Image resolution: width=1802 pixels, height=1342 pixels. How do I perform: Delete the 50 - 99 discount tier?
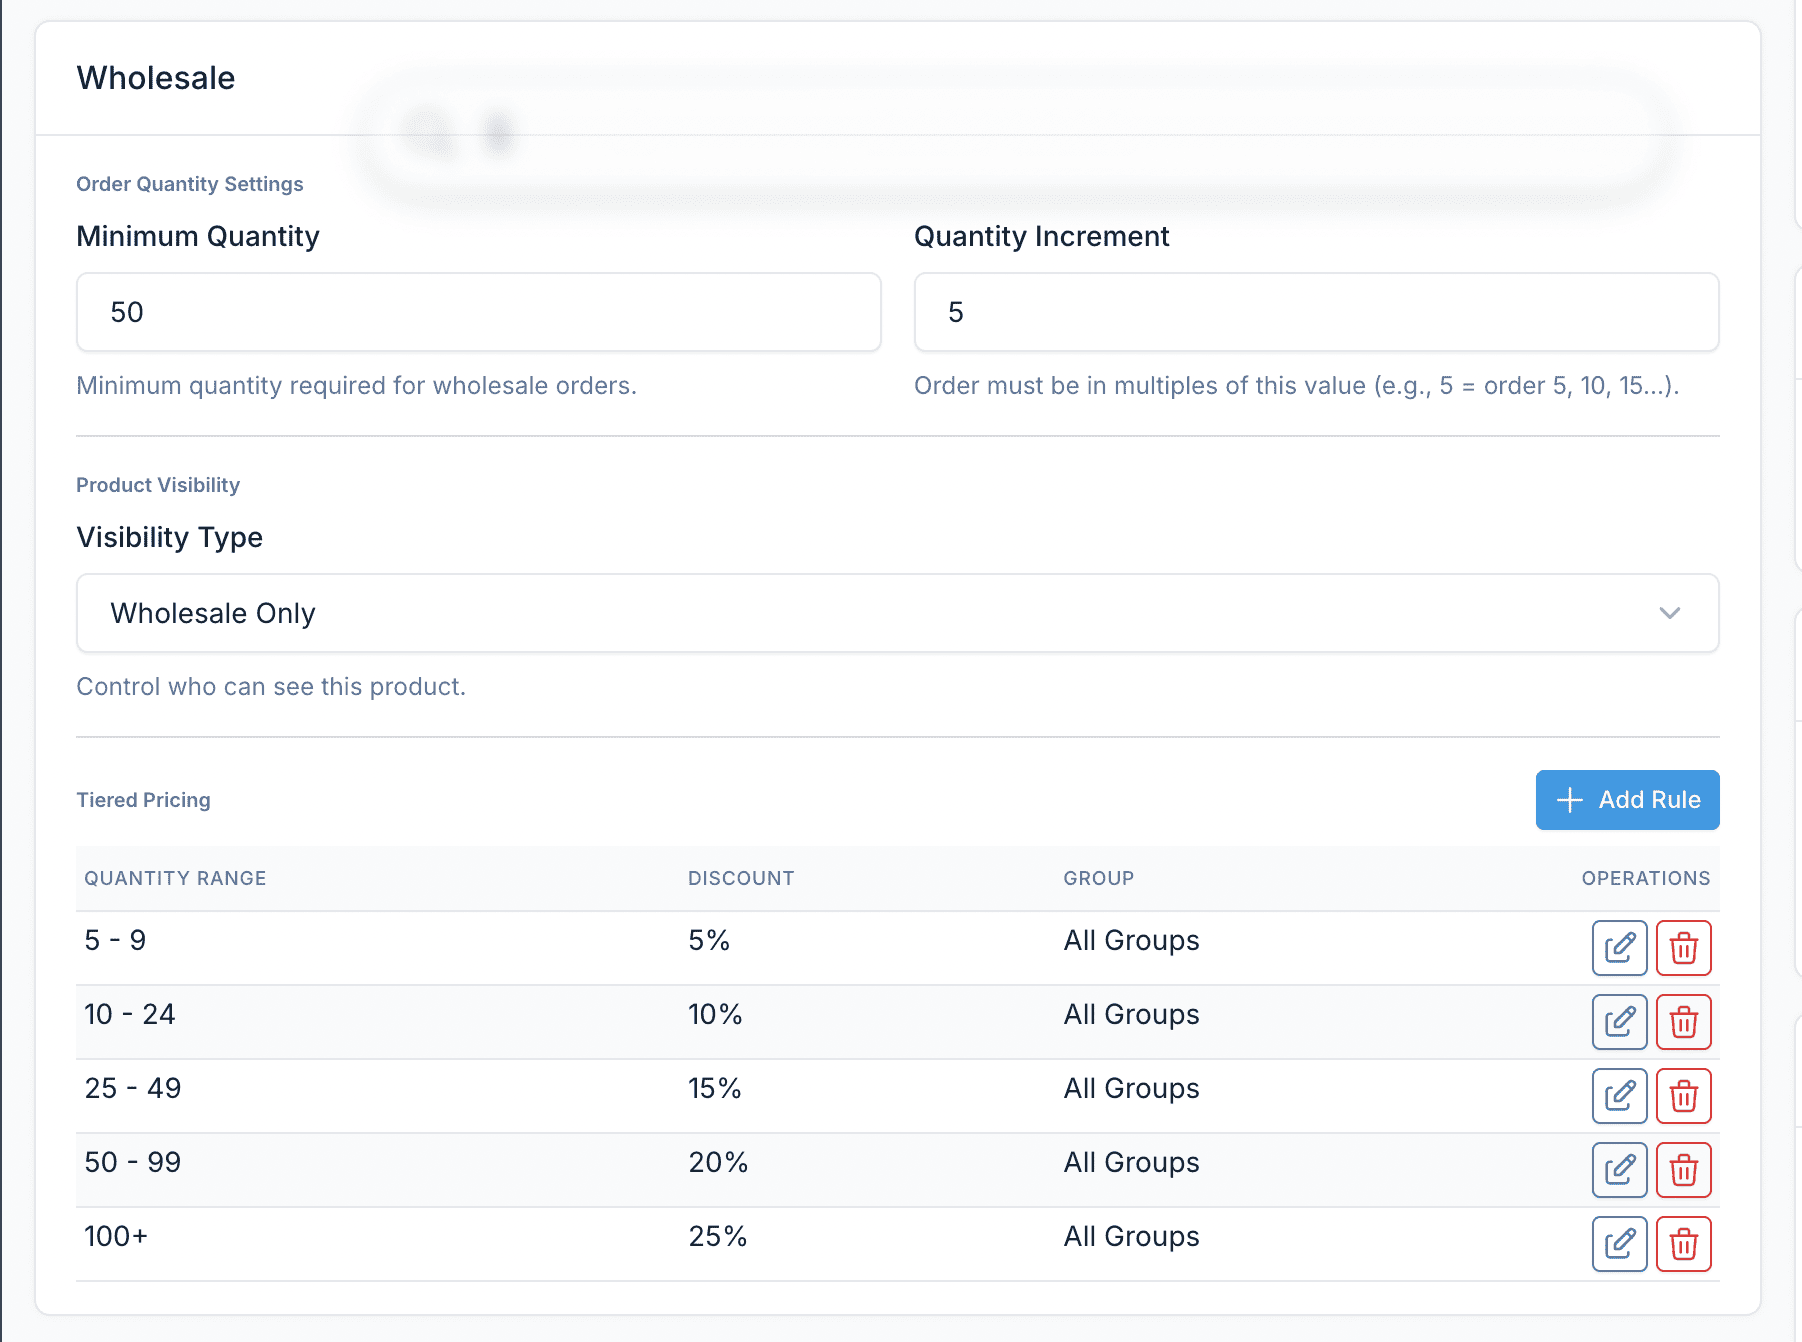click(x=1684, y=1169)
